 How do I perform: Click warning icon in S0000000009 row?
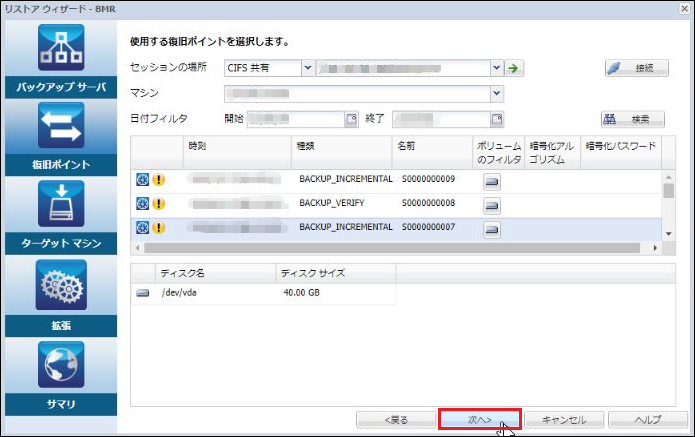click(x=159, y=179)
